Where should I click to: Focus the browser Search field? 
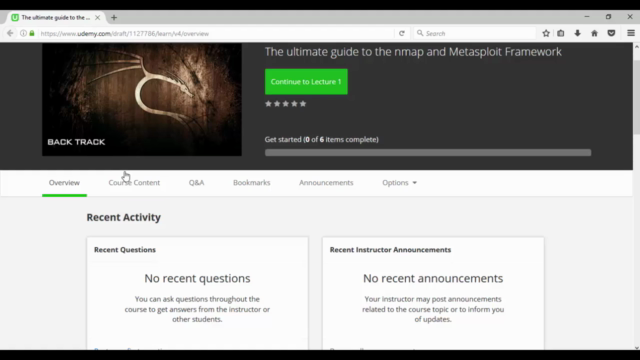476,33
